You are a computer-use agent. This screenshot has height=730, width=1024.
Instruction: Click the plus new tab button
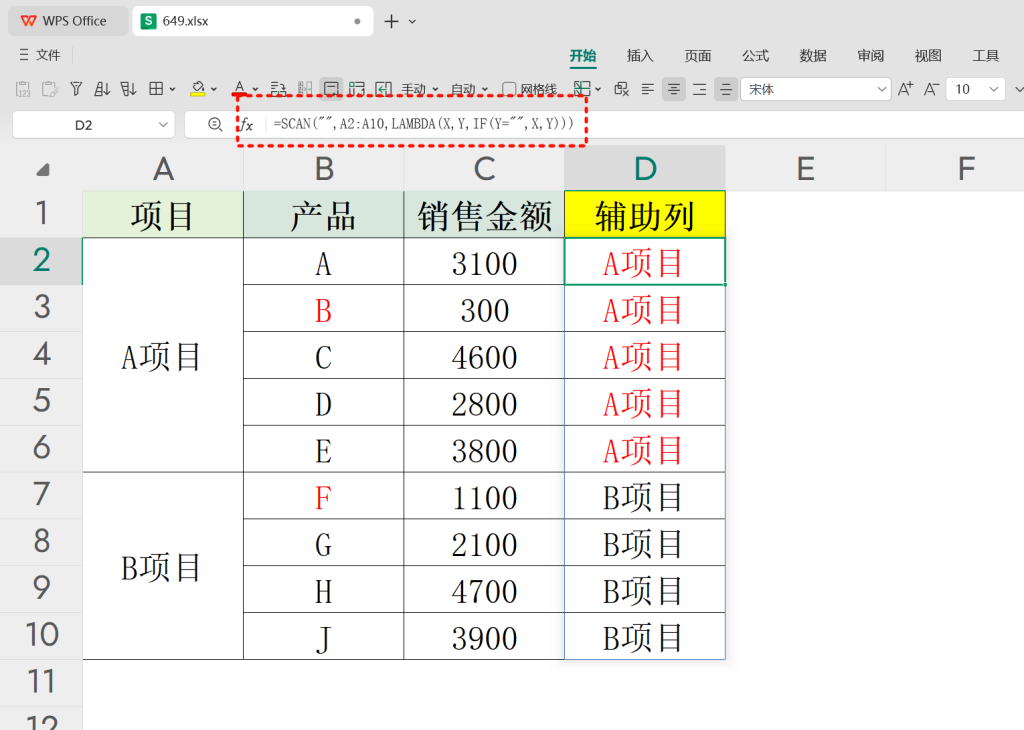point(391,22)
